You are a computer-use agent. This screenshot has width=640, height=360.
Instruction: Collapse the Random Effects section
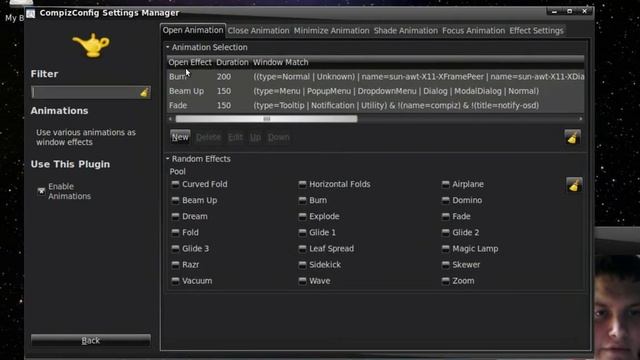[168, 159]
